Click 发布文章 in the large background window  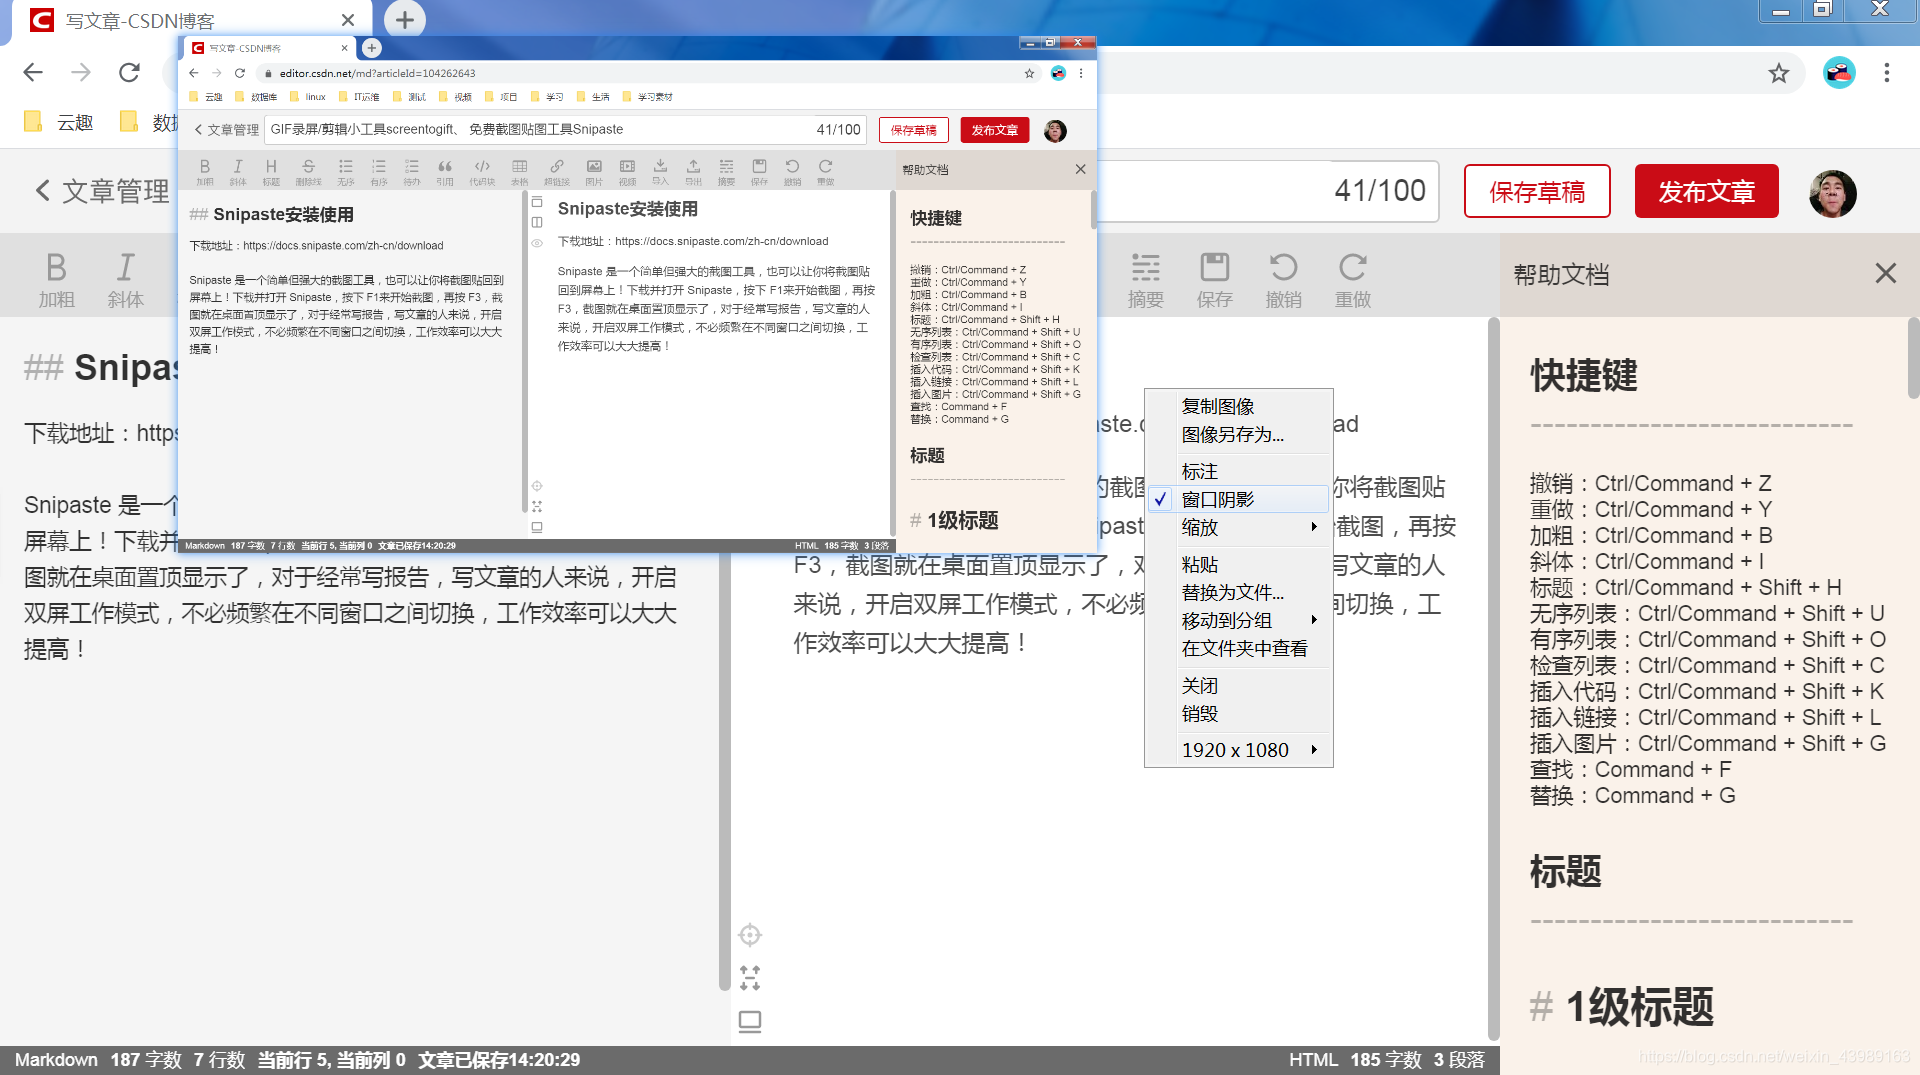pos(1706,191)
